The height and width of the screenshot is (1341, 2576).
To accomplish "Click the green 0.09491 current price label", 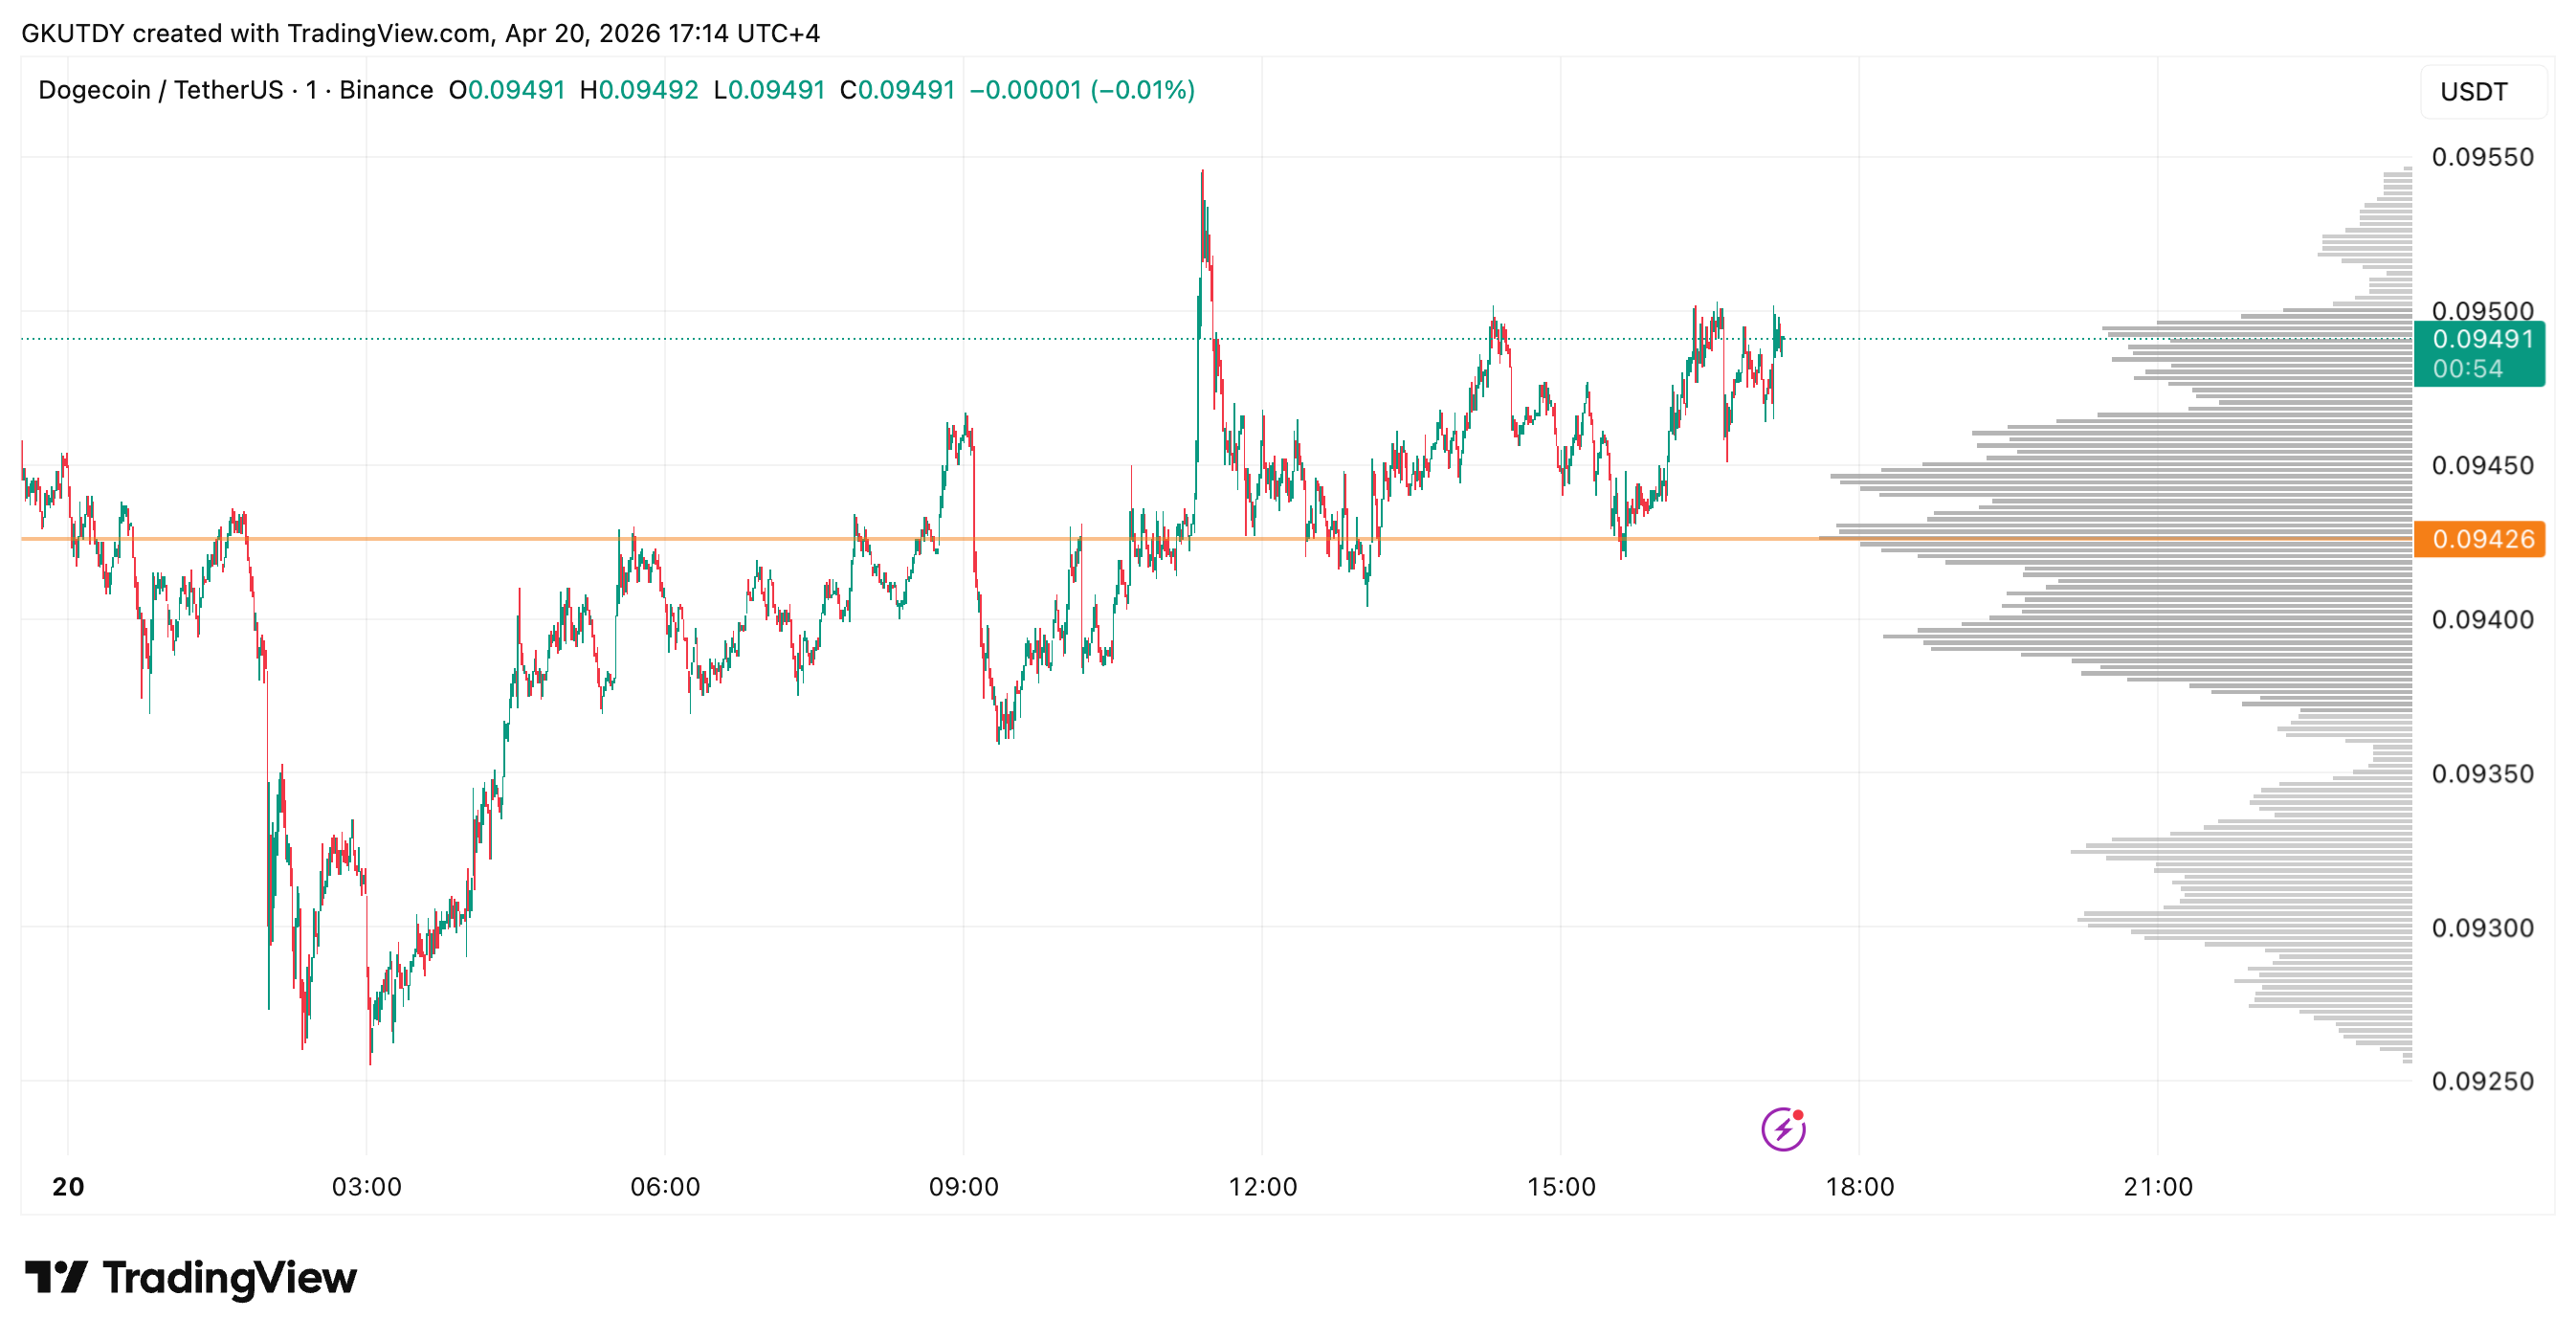I will pos(2482,339).
